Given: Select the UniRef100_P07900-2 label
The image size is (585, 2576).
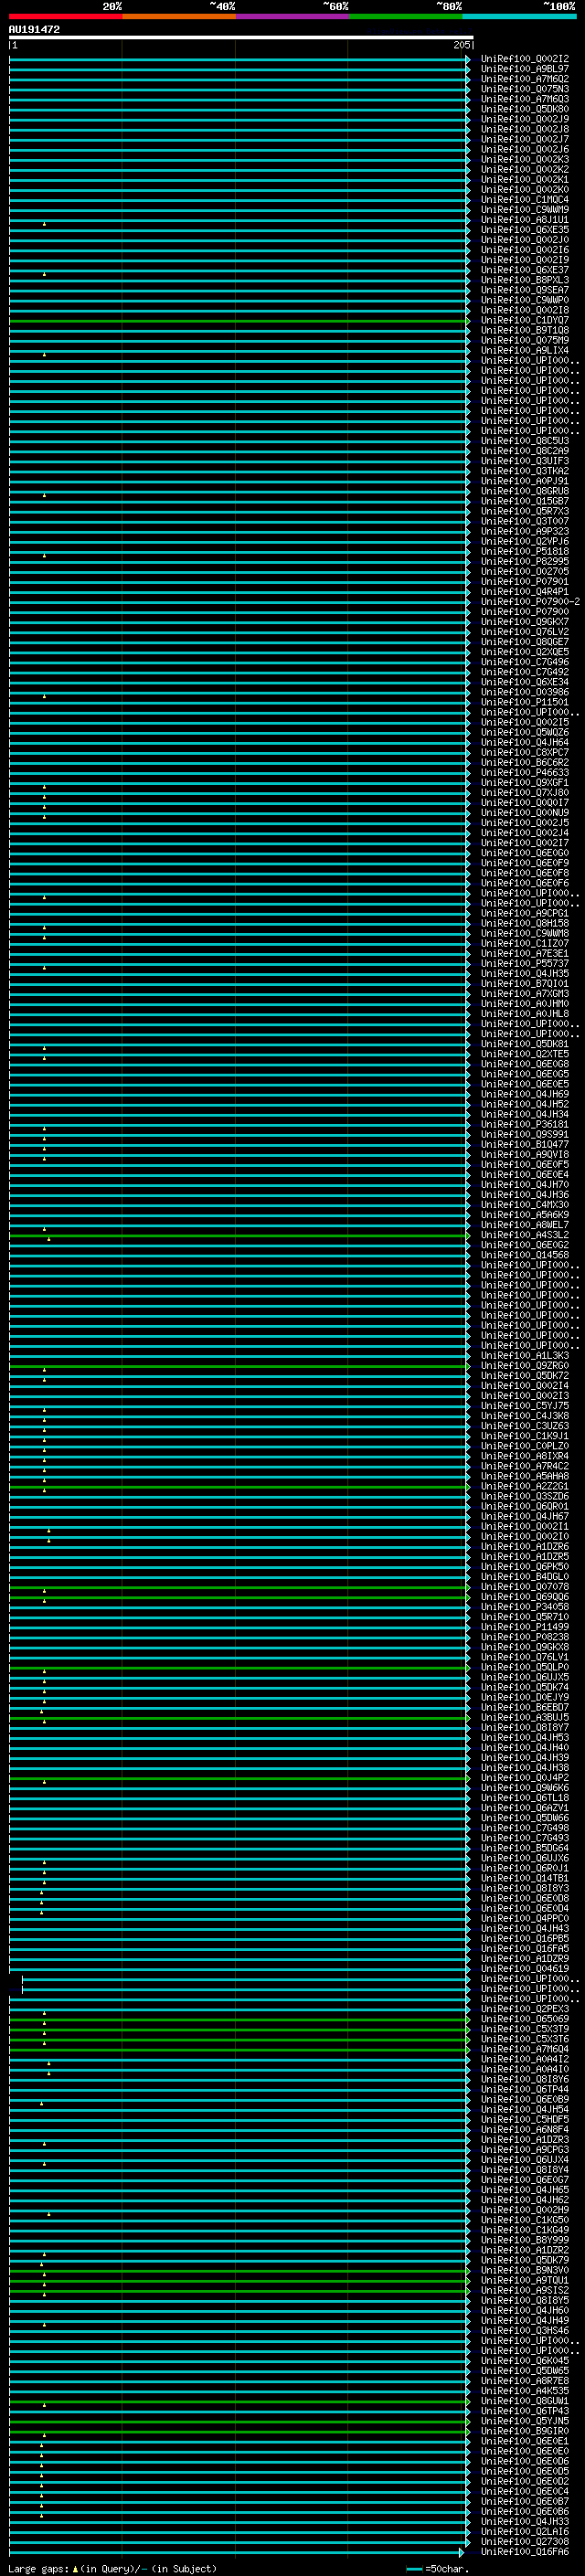Looking at the screenshot, I should 530,601.
